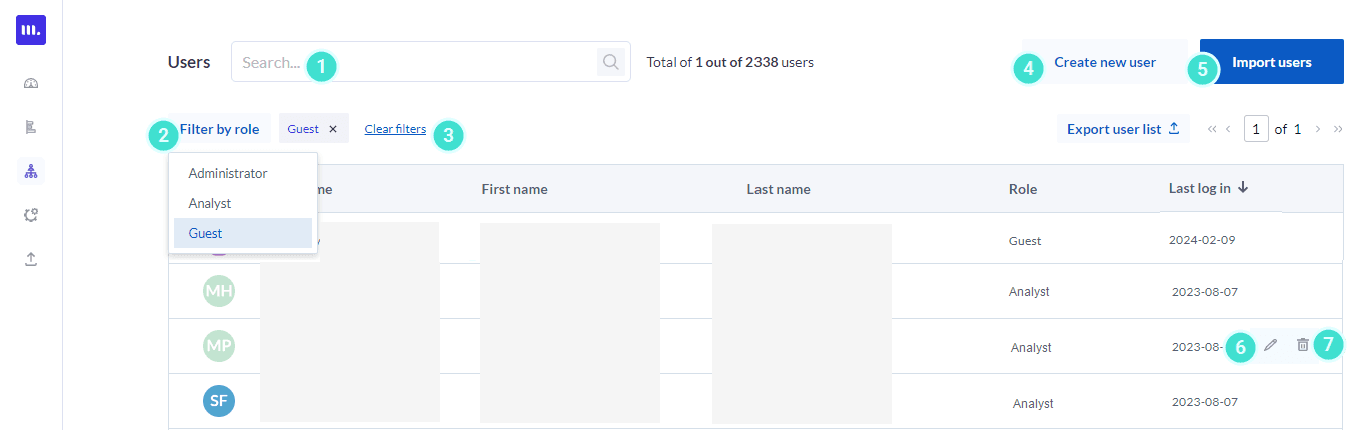Image resolution: width=1372 pixels, height=430 pixels.
Task: Open the second sidebar icon below dashboard
Action: [31, 127]
